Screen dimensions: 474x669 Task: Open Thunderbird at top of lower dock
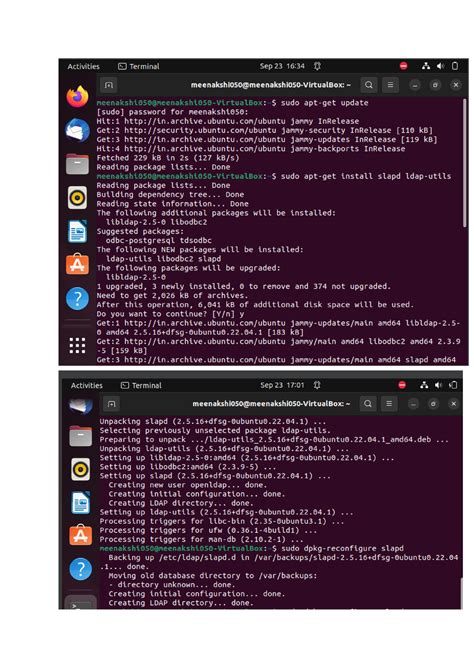[x=81, y=405]
